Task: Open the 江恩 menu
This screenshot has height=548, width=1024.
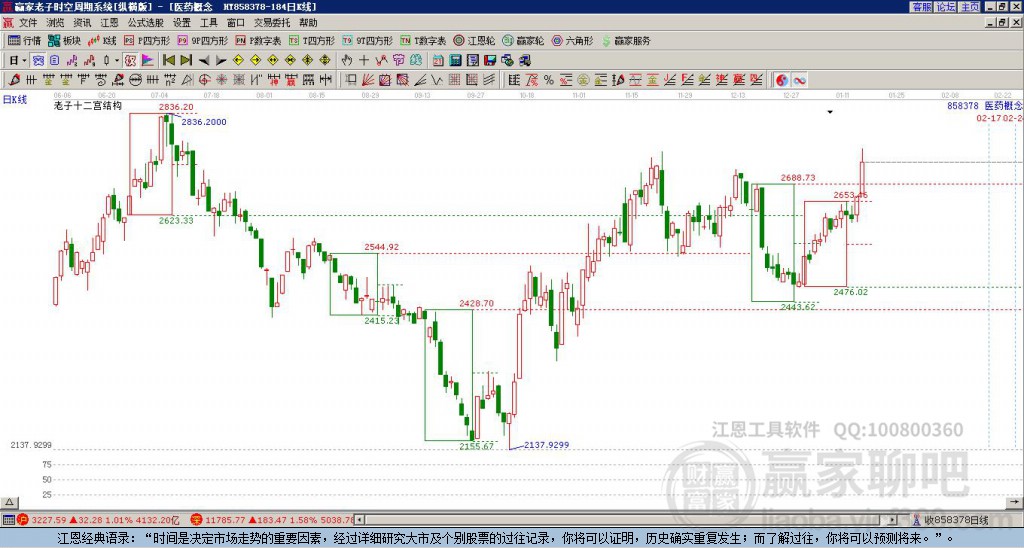Action: point(110,23)
